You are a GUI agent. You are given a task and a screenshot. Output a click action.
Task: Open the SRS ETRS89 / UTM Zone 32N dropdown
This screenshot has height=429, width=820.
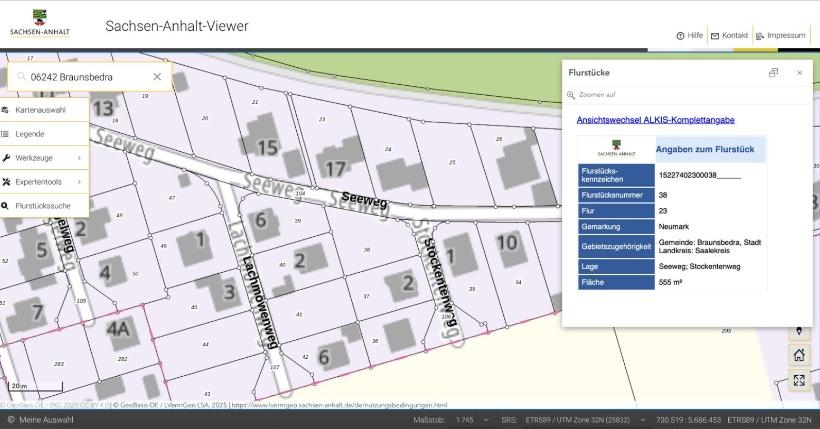click(x=585, y=420)
